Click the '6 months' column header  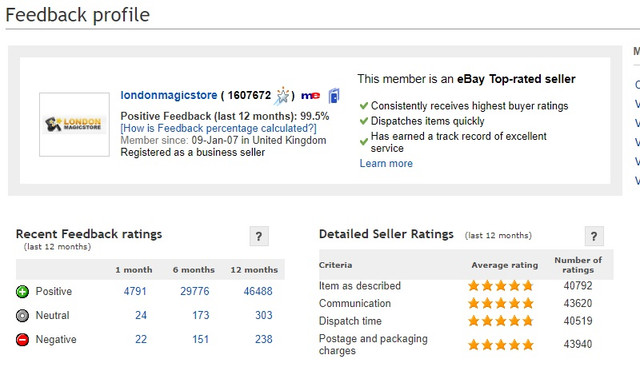point(193,270)
